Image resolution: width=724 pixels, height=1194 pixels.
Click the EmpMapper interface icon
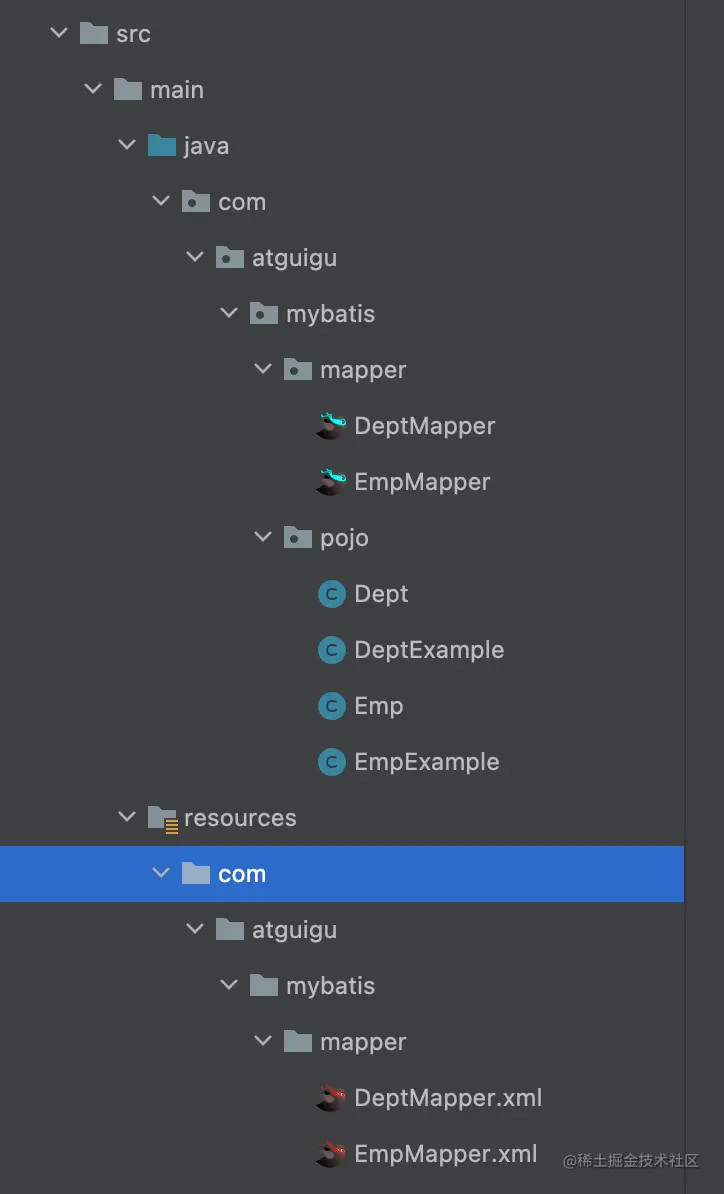[330, 482]
